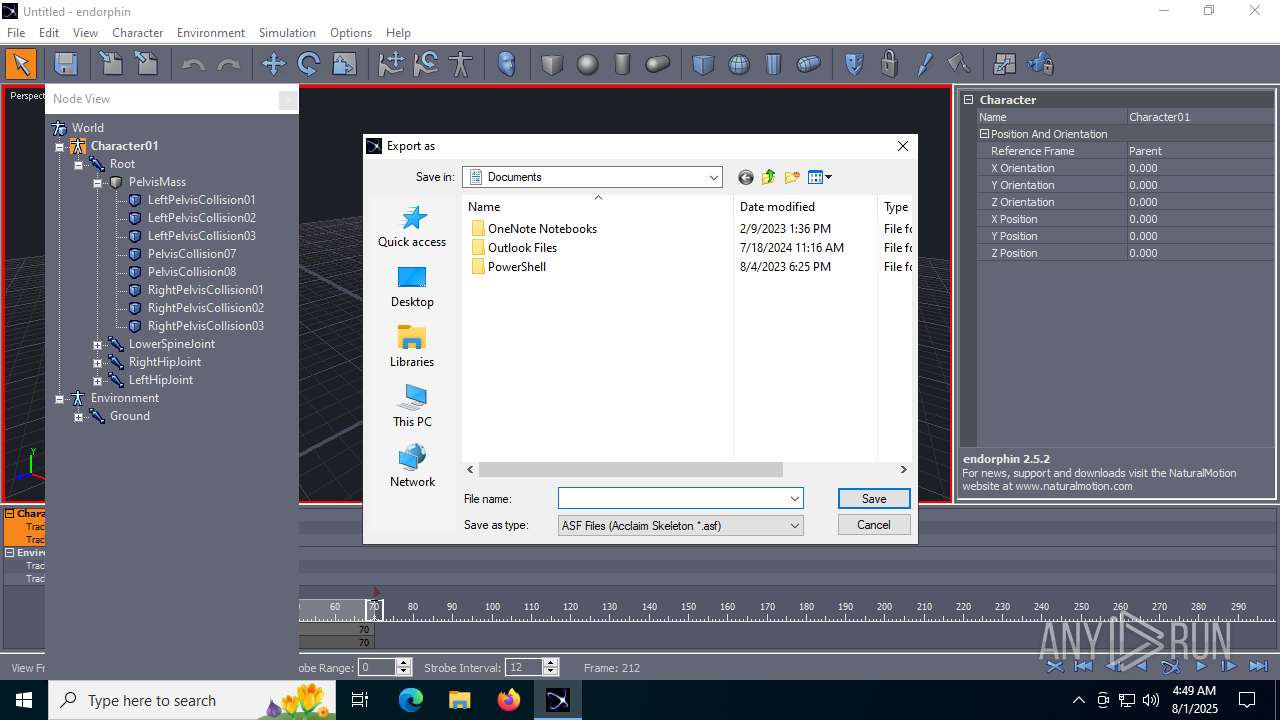Open the Options menu
The height and width of the screenshot is (720, 1280).
tap(351, 32)
